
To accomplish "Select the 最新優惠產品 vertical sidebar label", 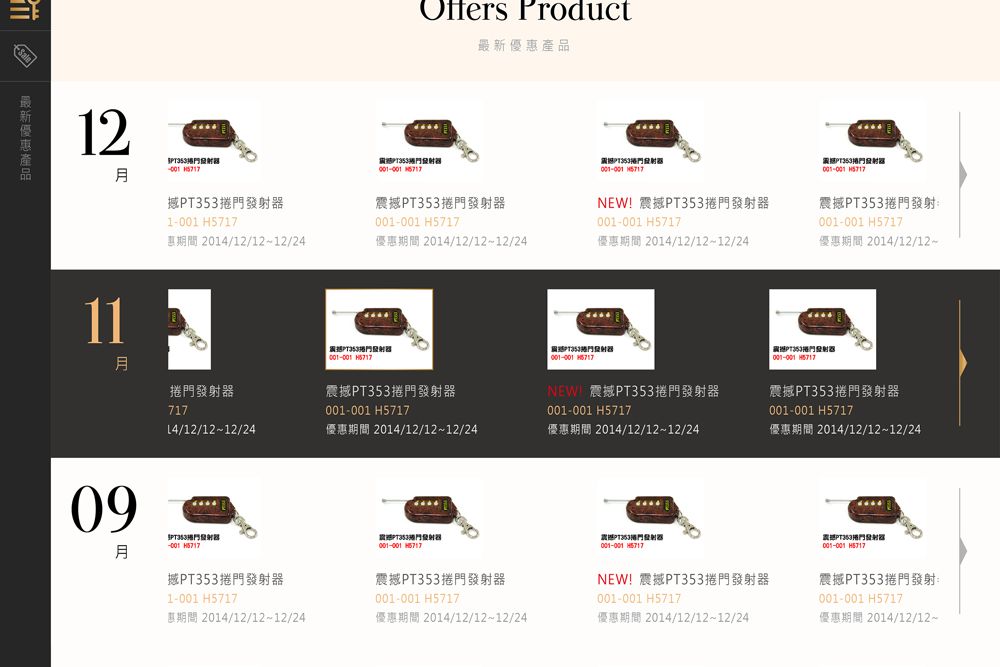I will tap(26, 138).
